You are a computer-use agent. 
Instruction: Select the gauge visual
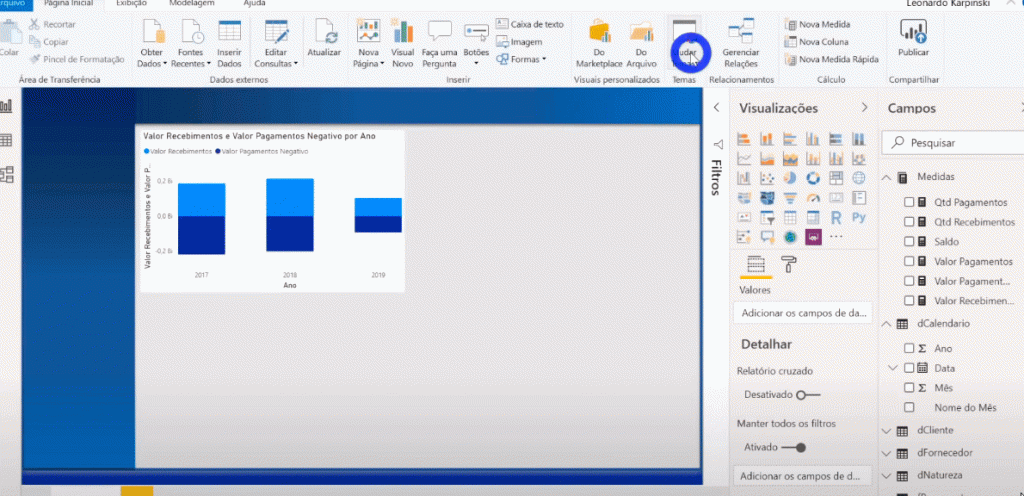pyautogui.click(x=812, y=197)
